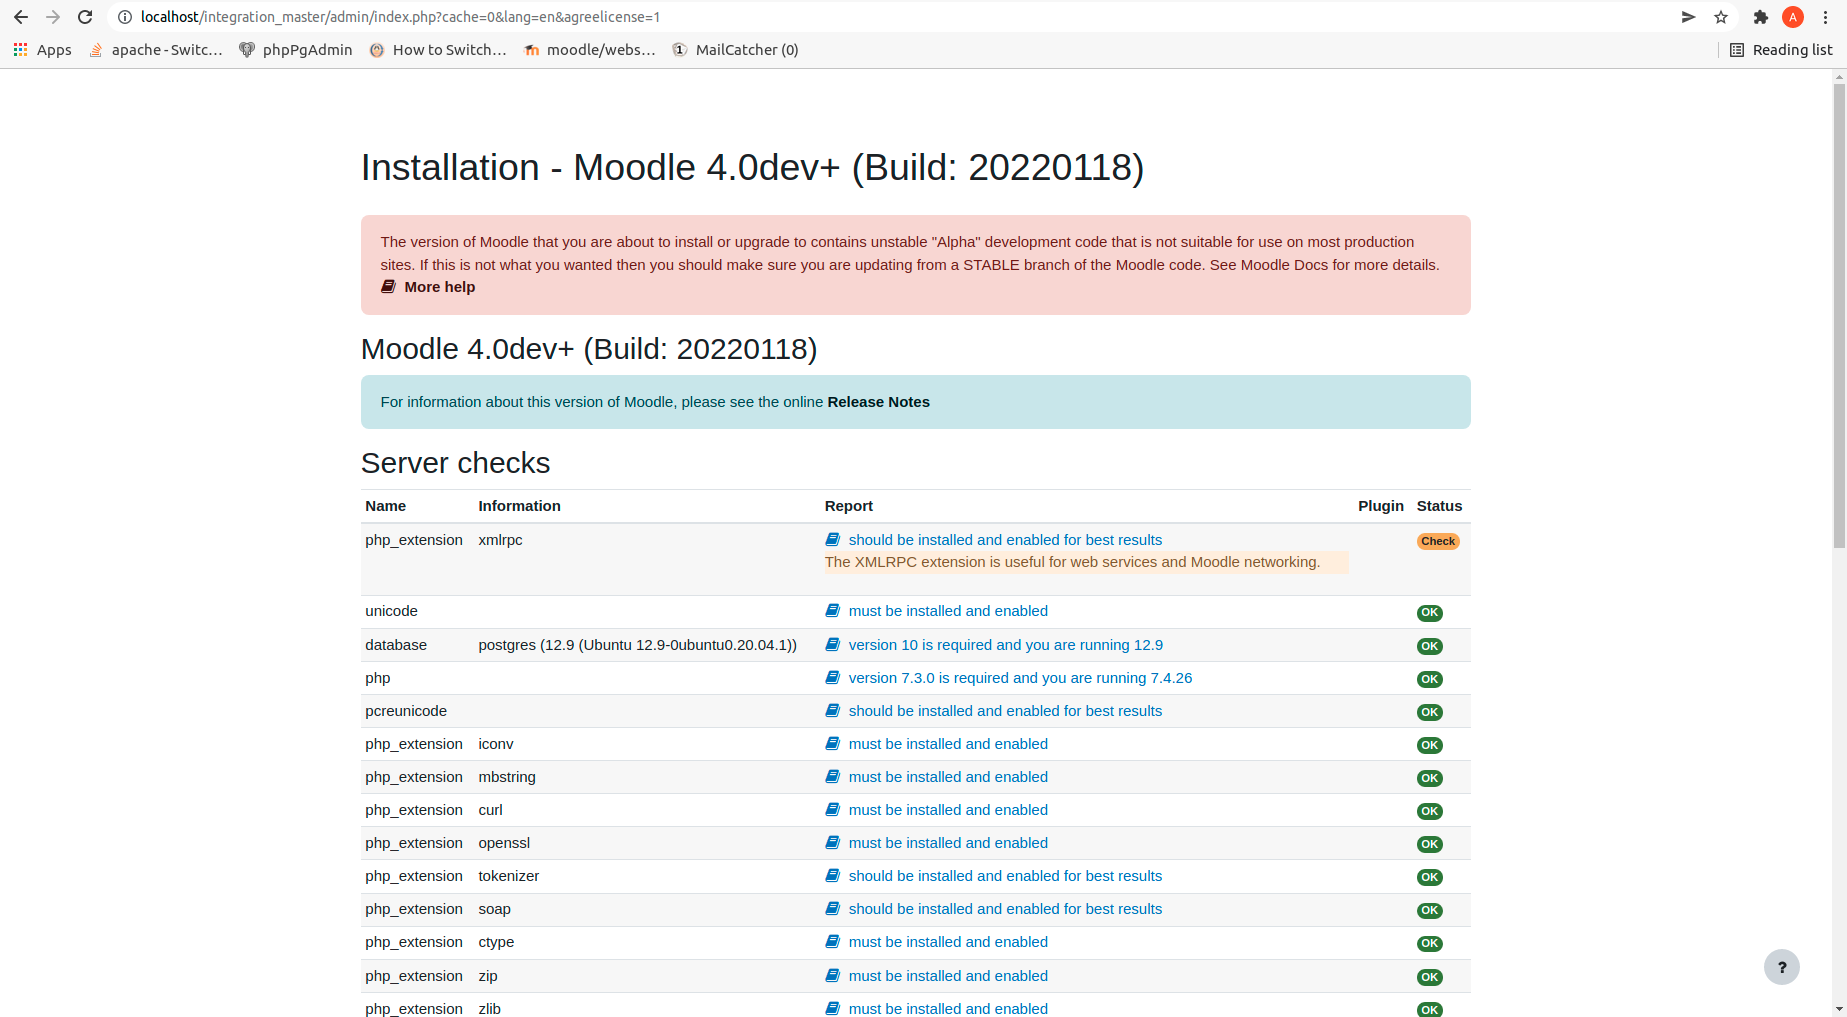
Task: Click the php row help book icon
Action: click(832, 678)
